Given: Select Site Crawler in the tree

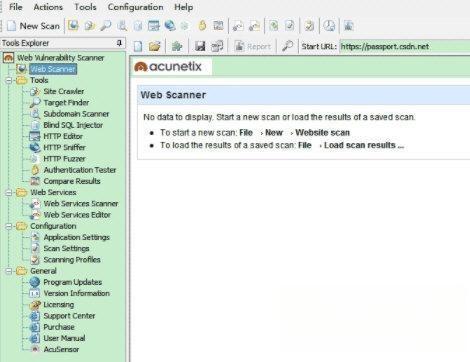Looking at the screenshot, I should 63,91.
